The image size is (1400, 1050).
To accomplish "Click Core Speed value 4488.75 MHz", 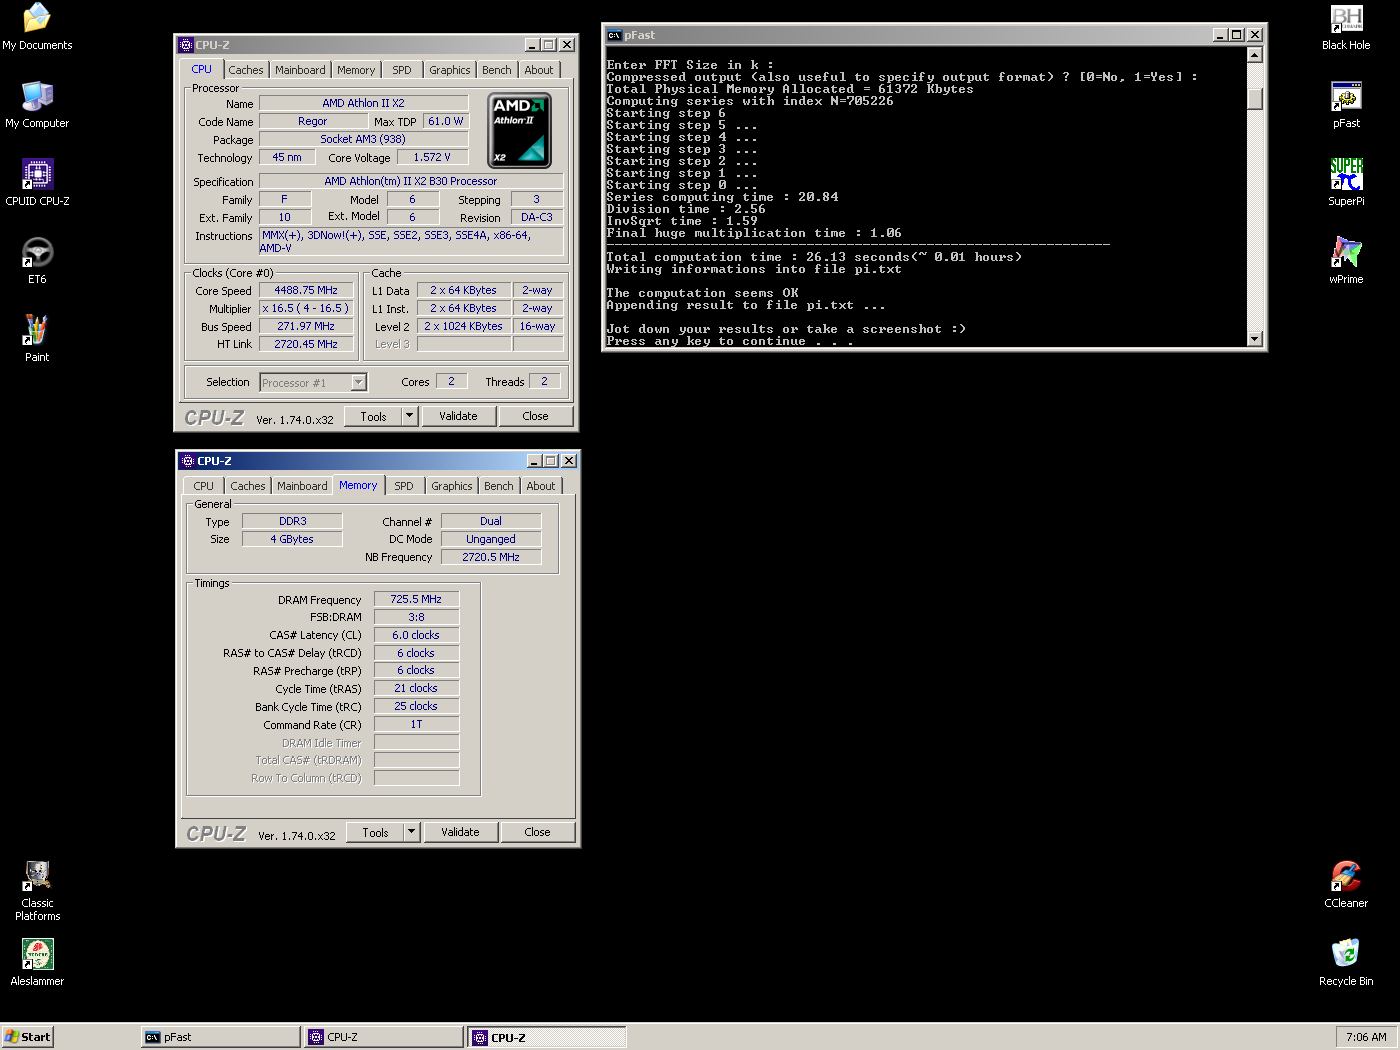I will click(x=307, y=290).
